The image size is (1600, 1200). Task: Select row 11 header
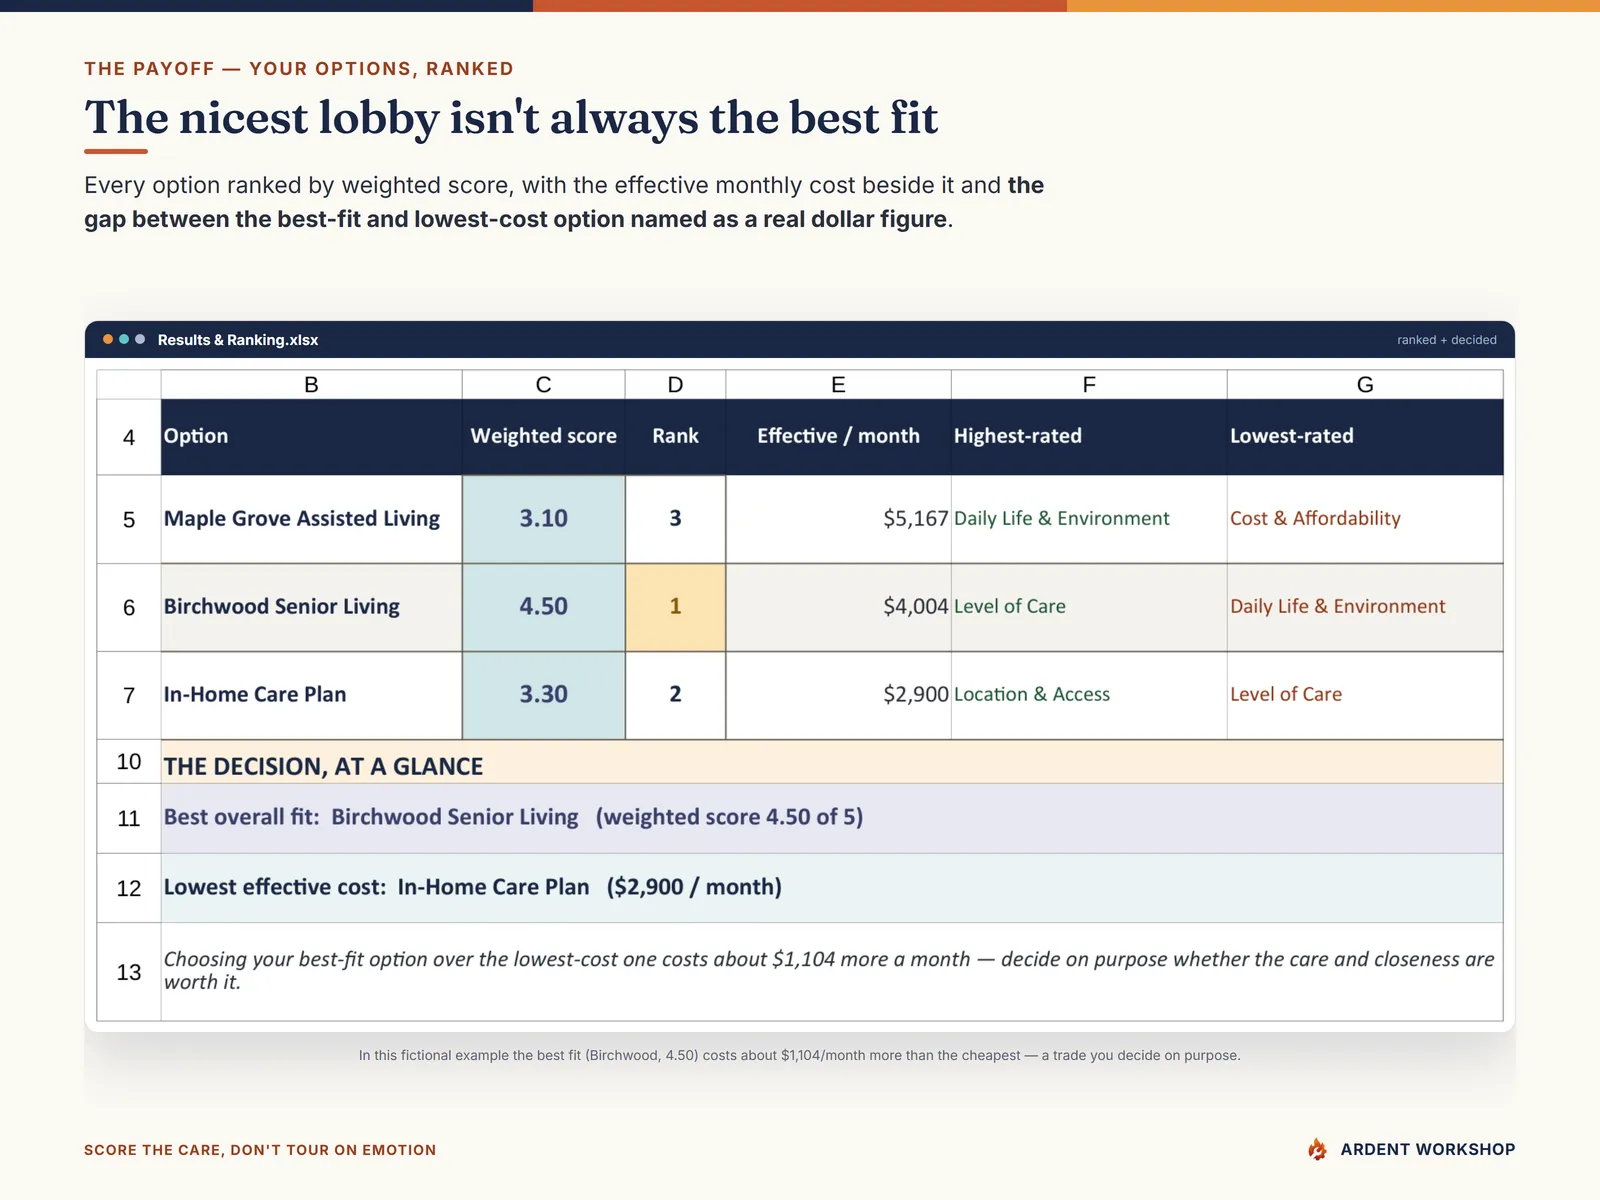[129, 818]
